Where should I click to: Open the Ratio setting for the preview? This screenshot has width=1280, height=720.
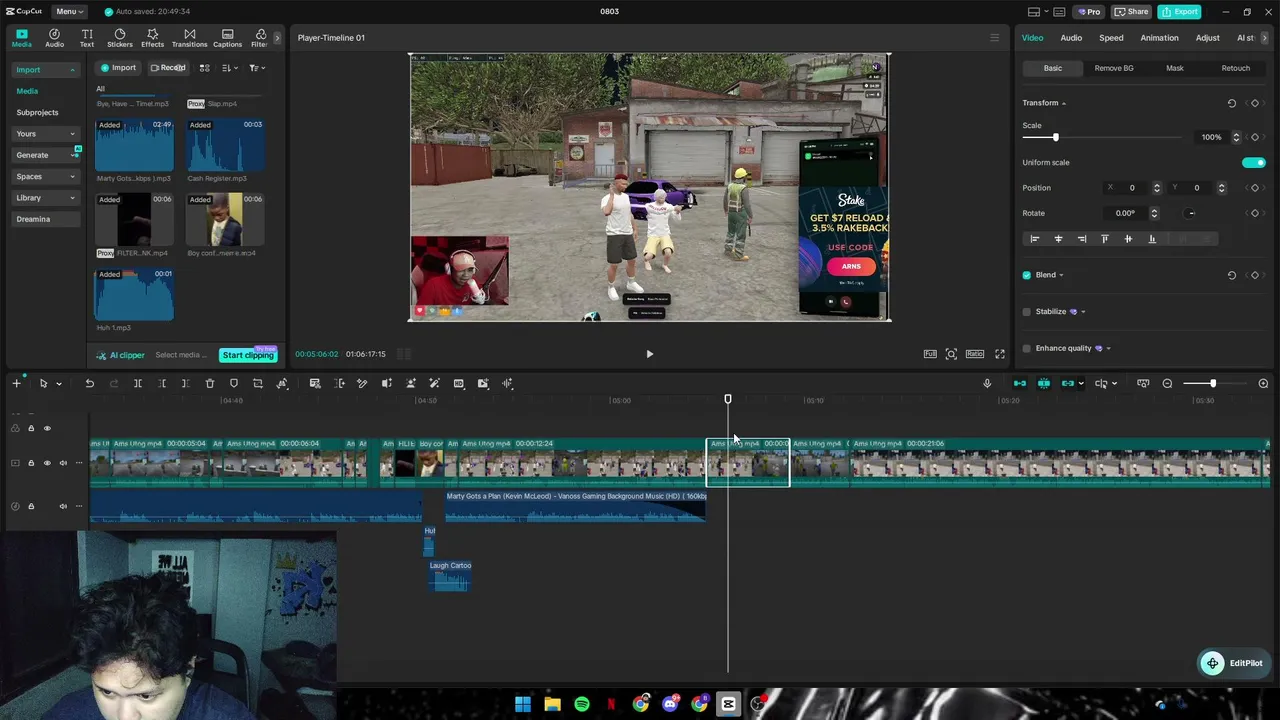tap(975, 354)
